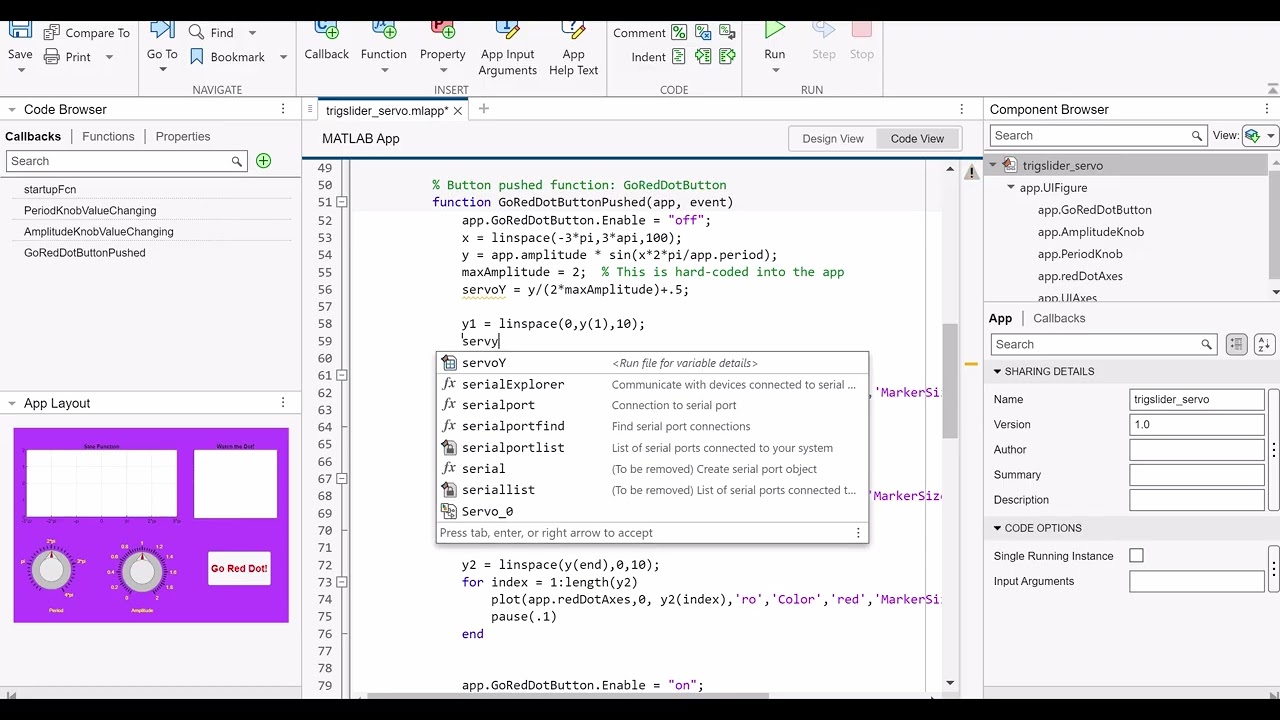Image resolution: width=1280 pixels, height=720 pixels.
Task: Click the Smart indent icon
Action: tap(679, 57)
